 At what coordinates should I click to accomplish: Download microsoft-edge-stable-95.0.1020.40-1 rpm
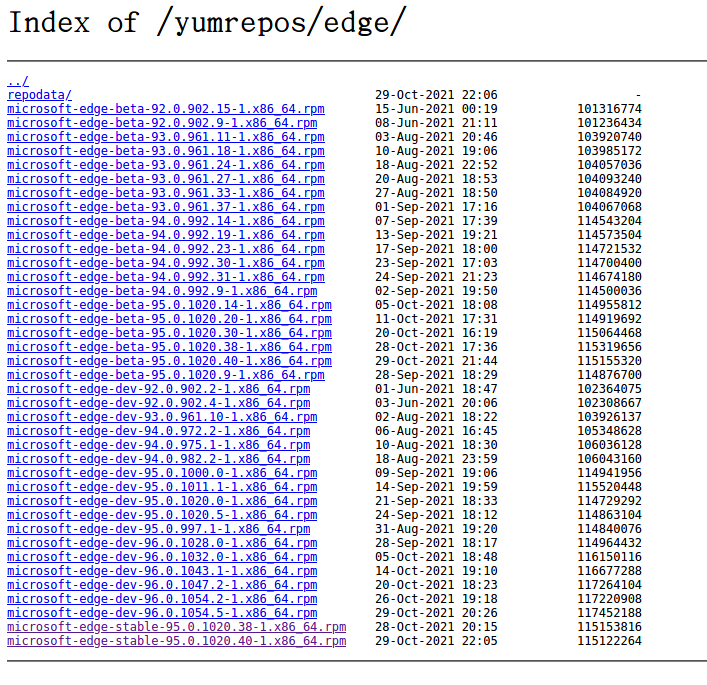coord(177,640)
